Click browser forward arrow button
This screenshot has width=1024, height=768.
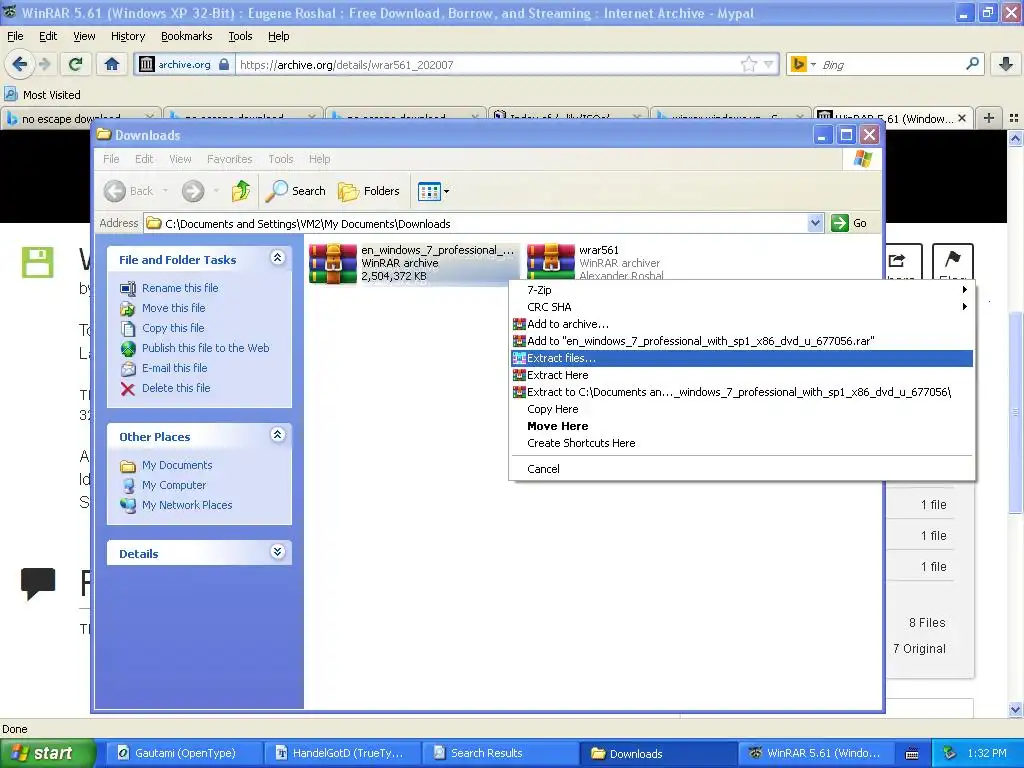[x=44, y=64]
